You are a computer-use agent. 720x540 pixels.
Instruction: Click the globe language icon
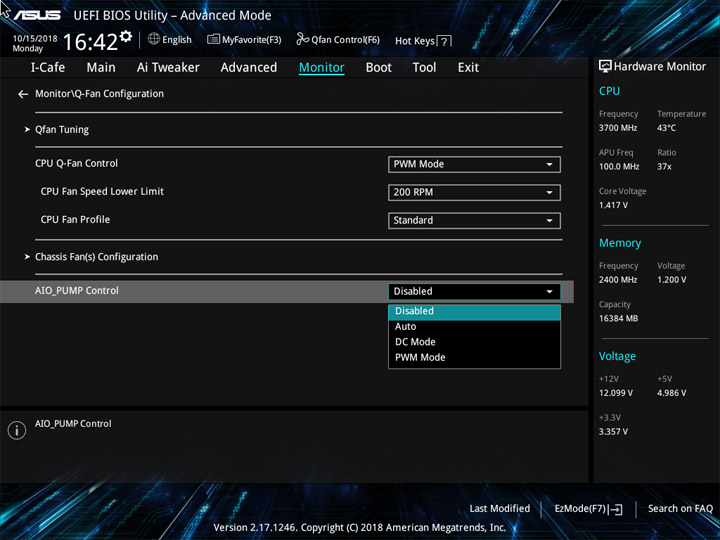point(154,39)
